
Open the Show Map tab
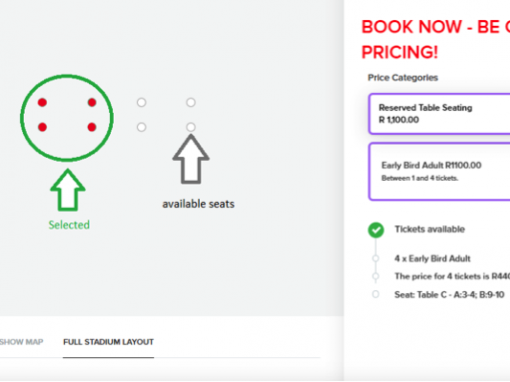pyautogui.click(x=21, y=342)
